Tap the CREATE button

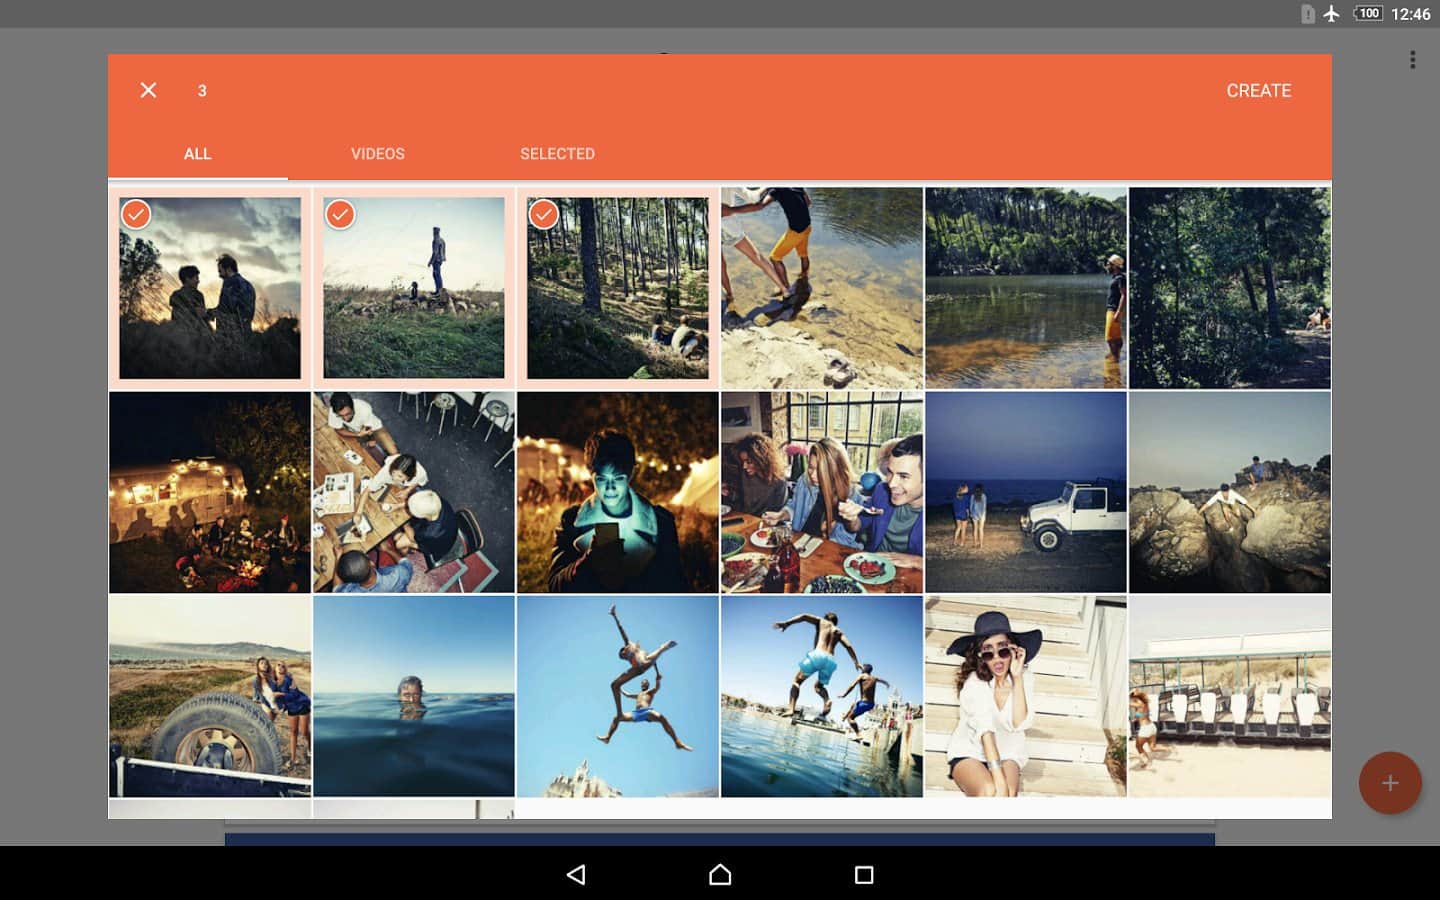pyautogui.click(x=1258, y=90)
